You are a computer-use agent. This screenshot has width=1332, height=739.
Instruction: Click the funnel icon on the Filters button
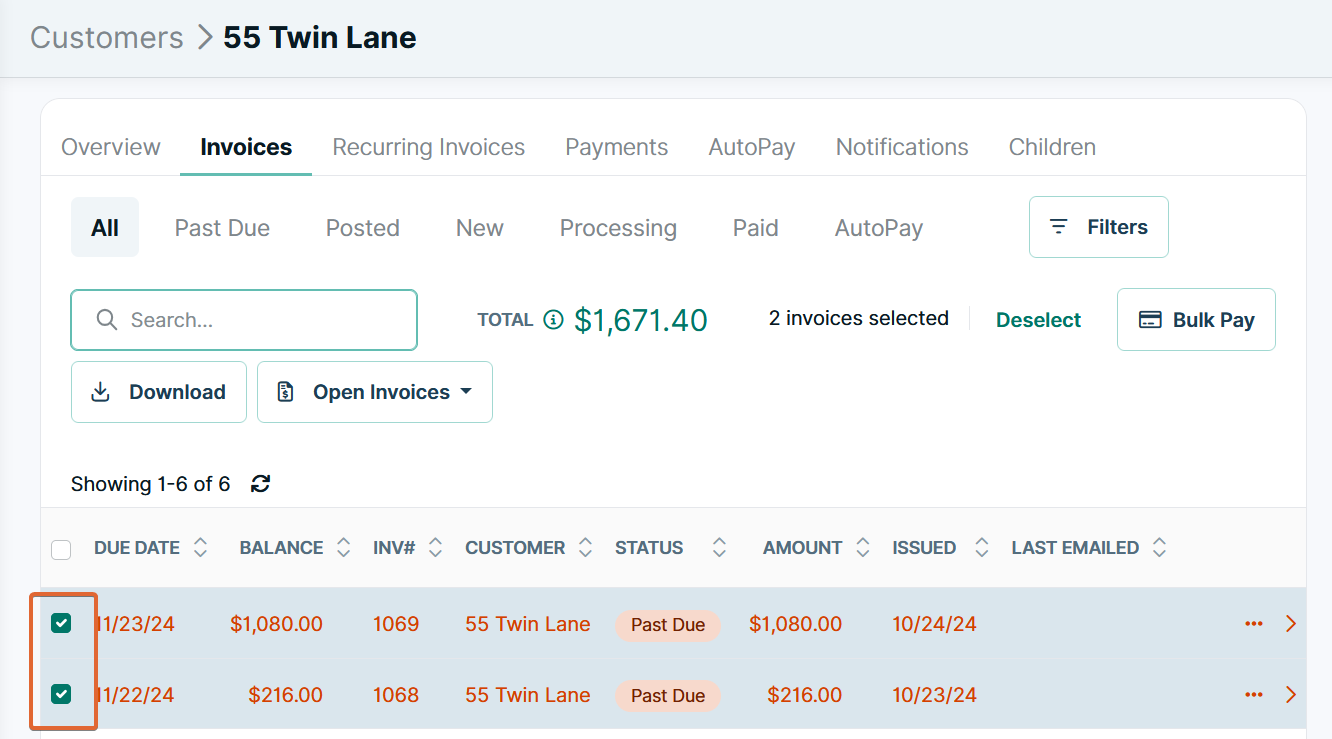[1059, 226]
